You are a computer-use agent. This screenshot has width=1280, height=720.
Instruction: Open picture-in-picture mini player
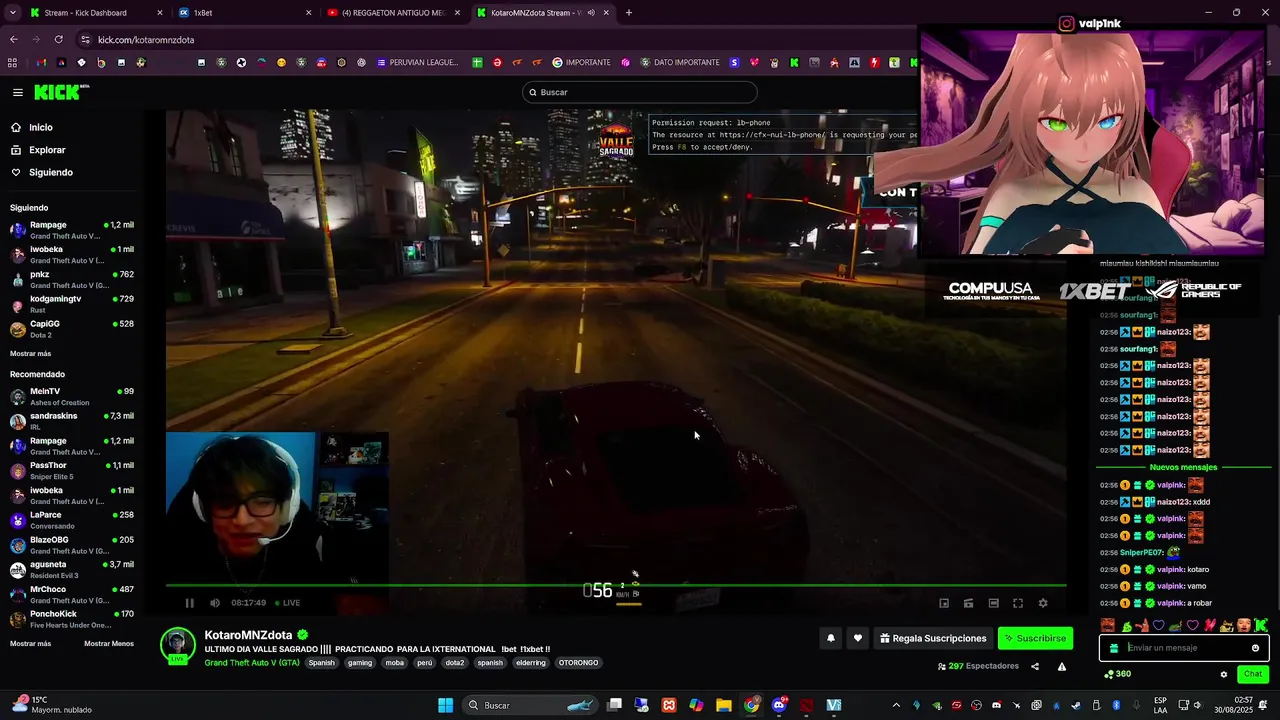[944, 603]
